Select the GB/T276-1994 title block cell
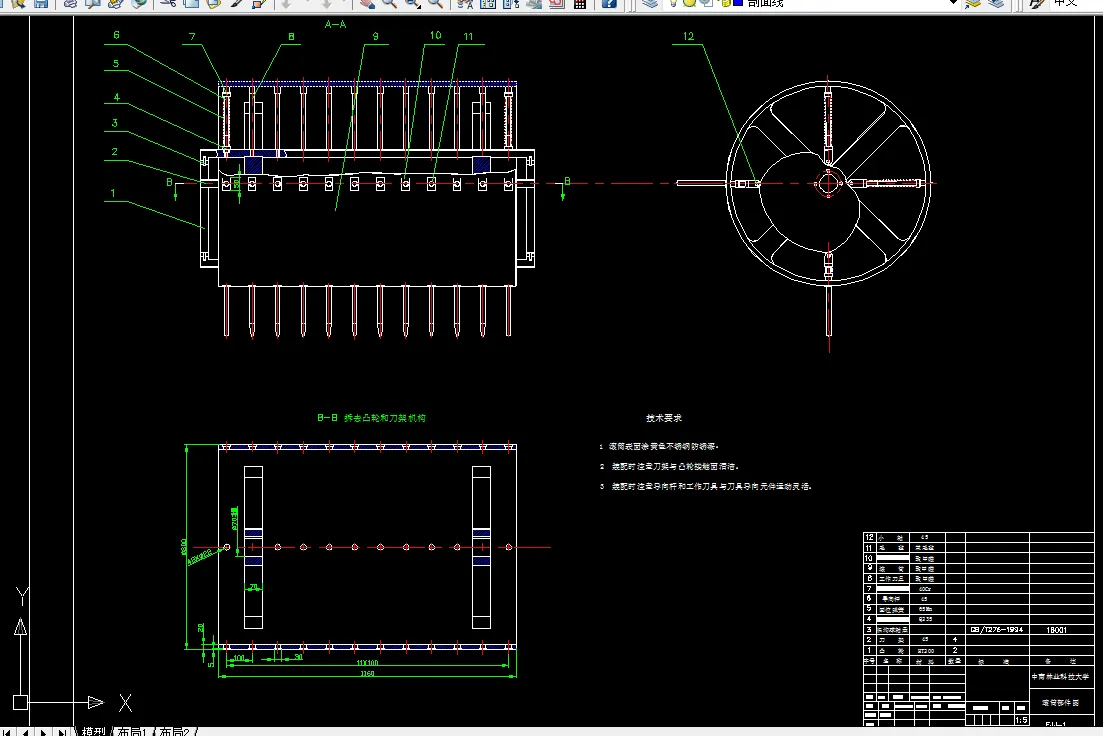The width and height of the screenshot is (1103, 736). (x=997, y=630)
